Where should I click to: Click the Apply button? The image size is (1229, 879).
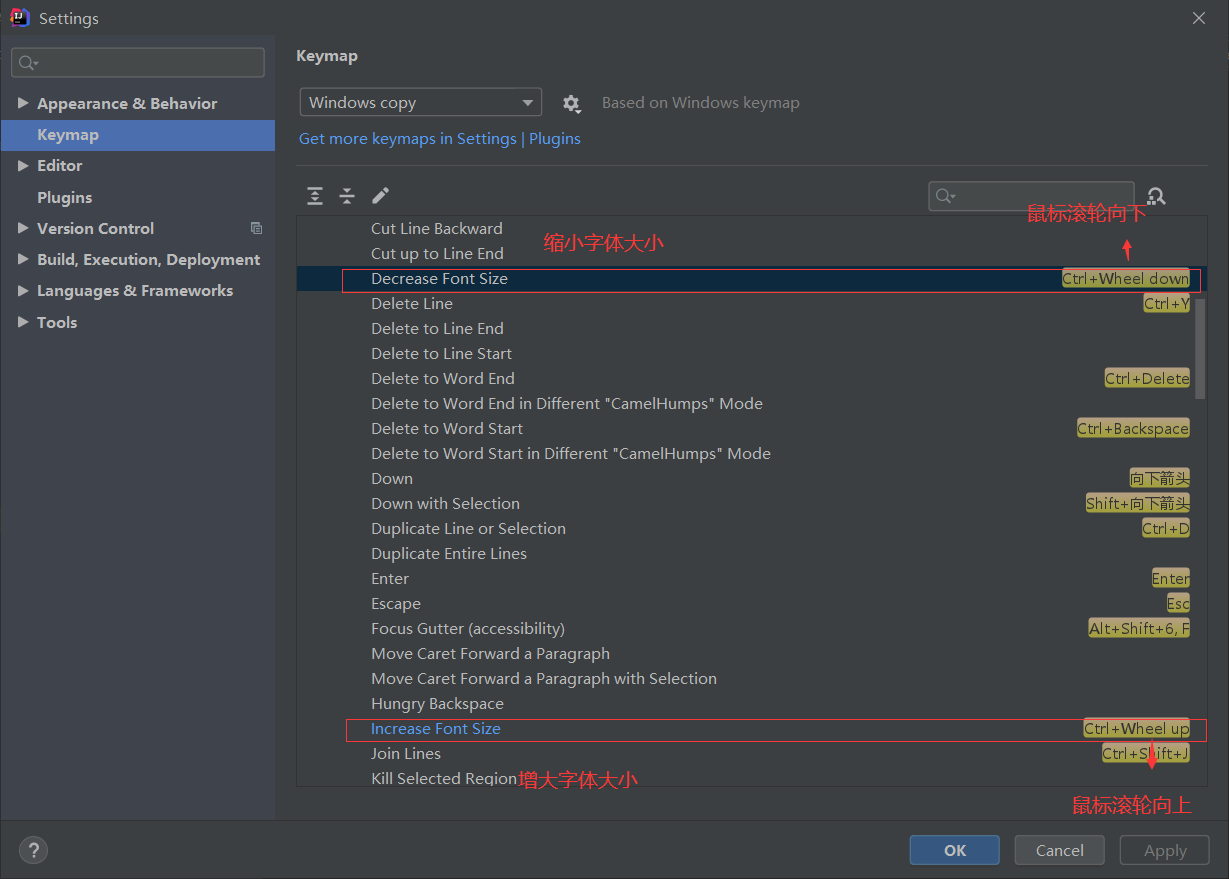(x=1165, y=850)
